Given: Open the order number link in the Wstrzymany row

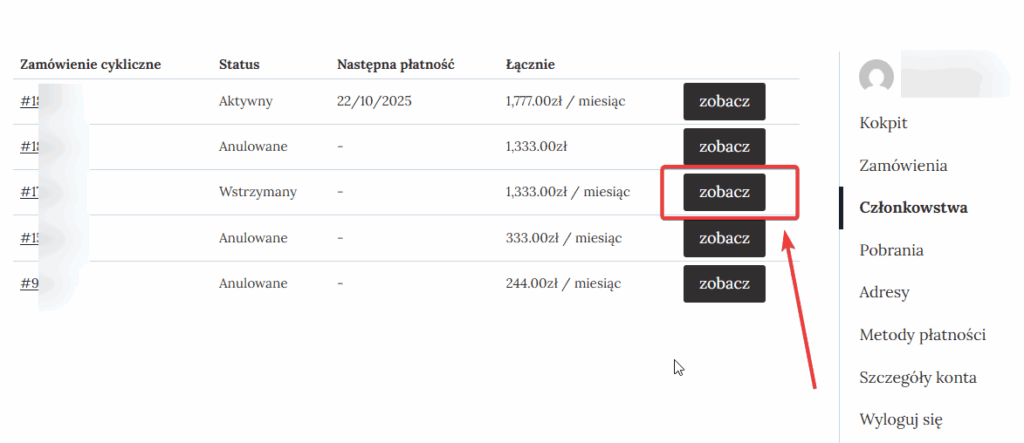Looking at the screenshot, I should tap(28, 192).
